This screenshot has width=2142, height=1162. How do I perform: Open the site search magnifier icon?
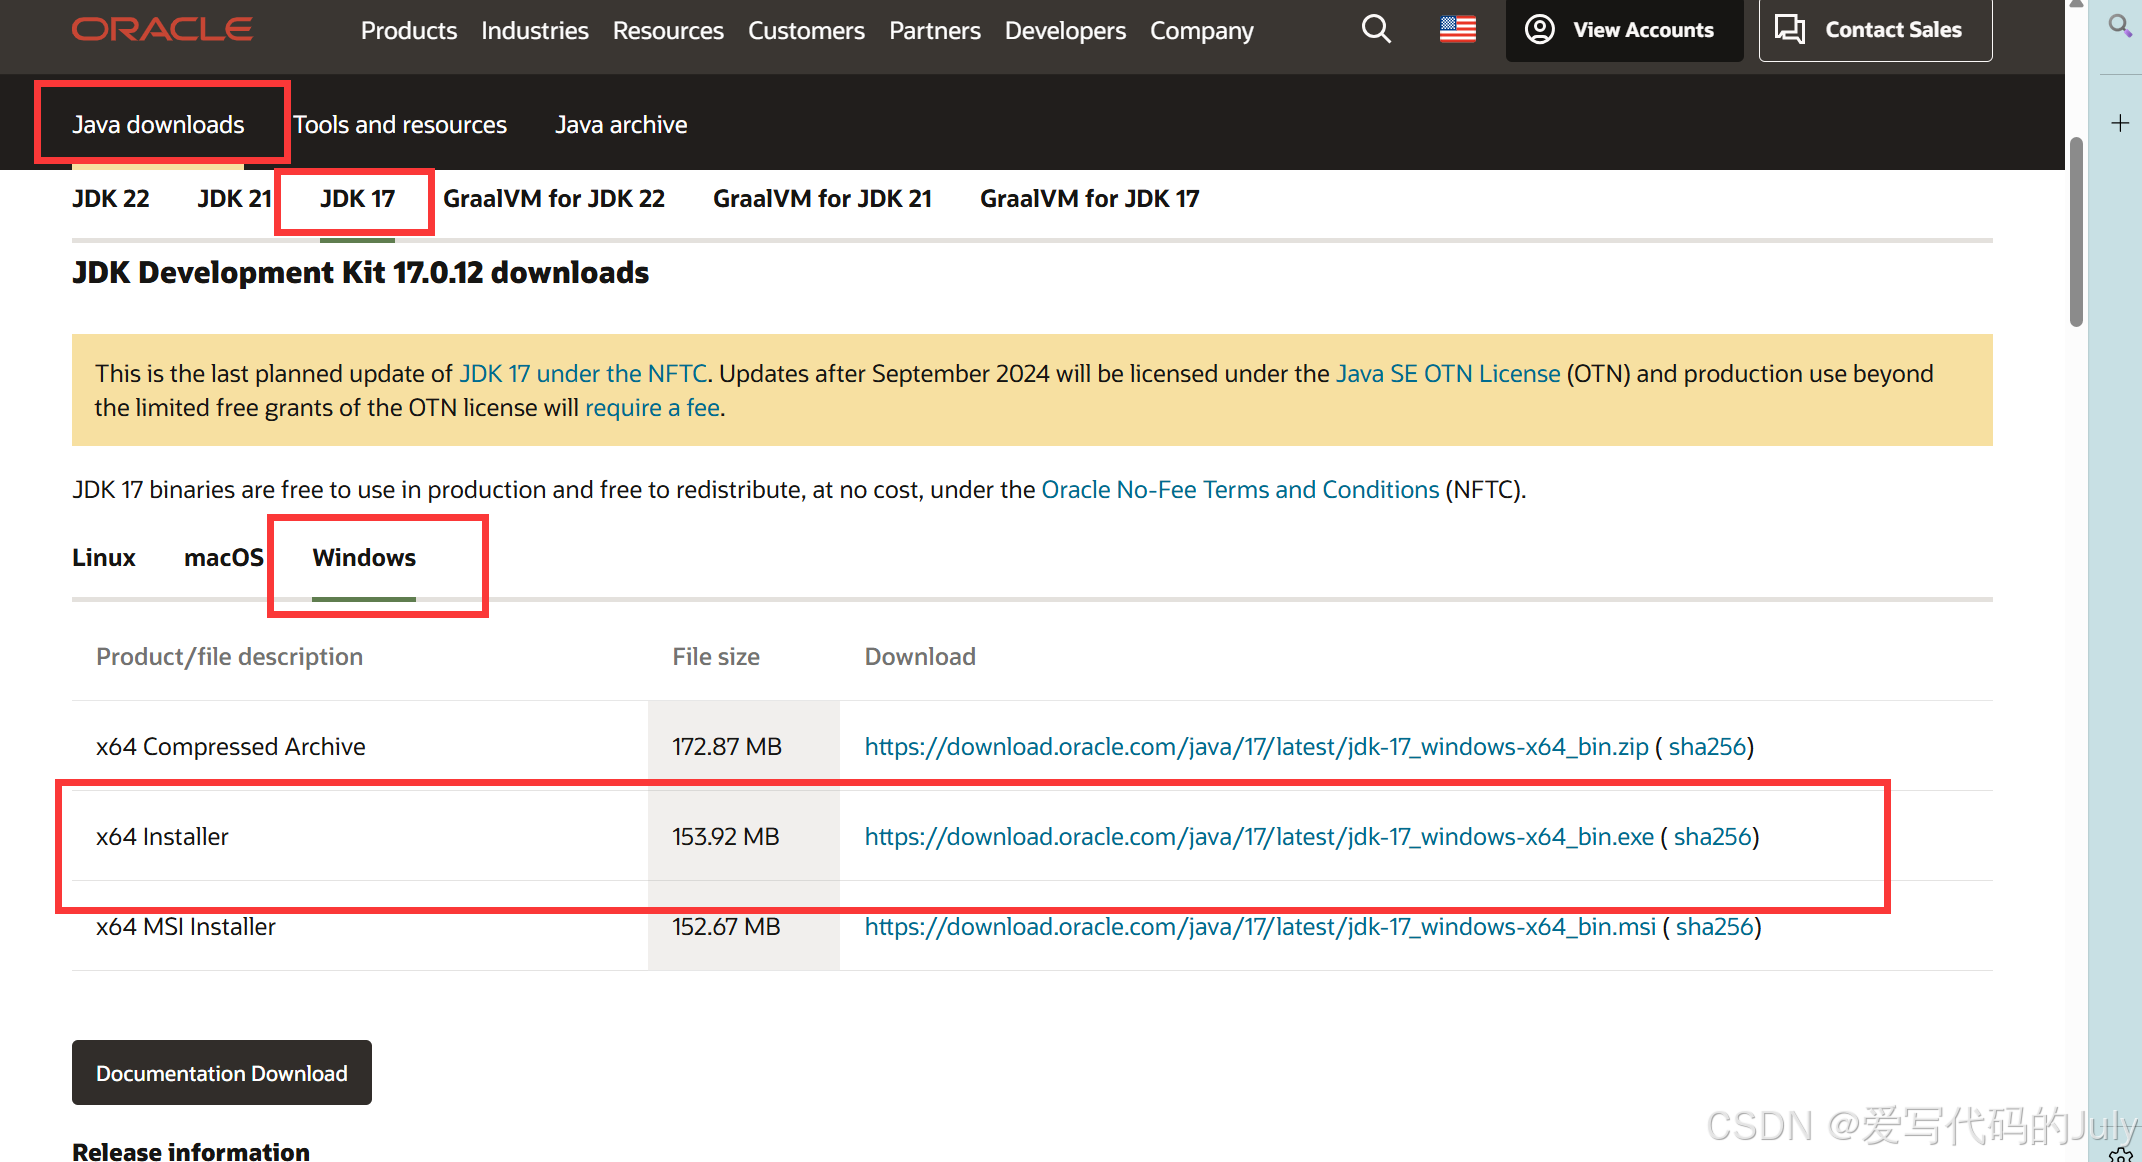coord(1376,29)
